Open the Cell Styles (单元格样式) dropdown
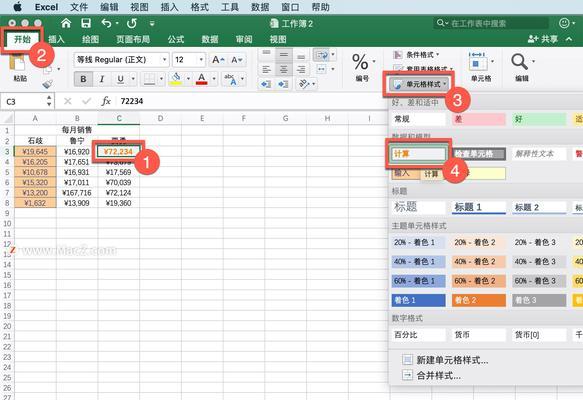This screenshot has height=400, width=583. pyautogui.click(x=419, y=84)
